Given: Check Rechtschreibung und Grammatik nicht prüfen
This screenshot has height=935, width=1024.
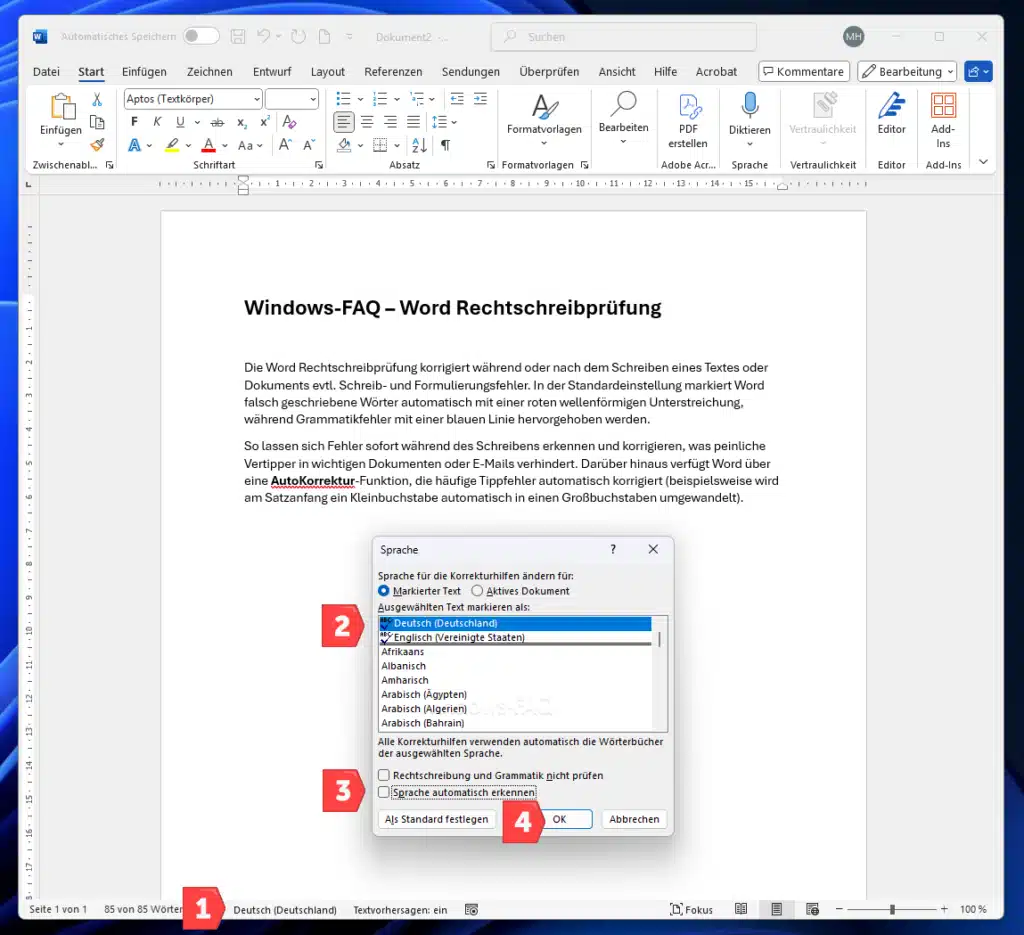Looking at the screenshot, I should [384, 775].
